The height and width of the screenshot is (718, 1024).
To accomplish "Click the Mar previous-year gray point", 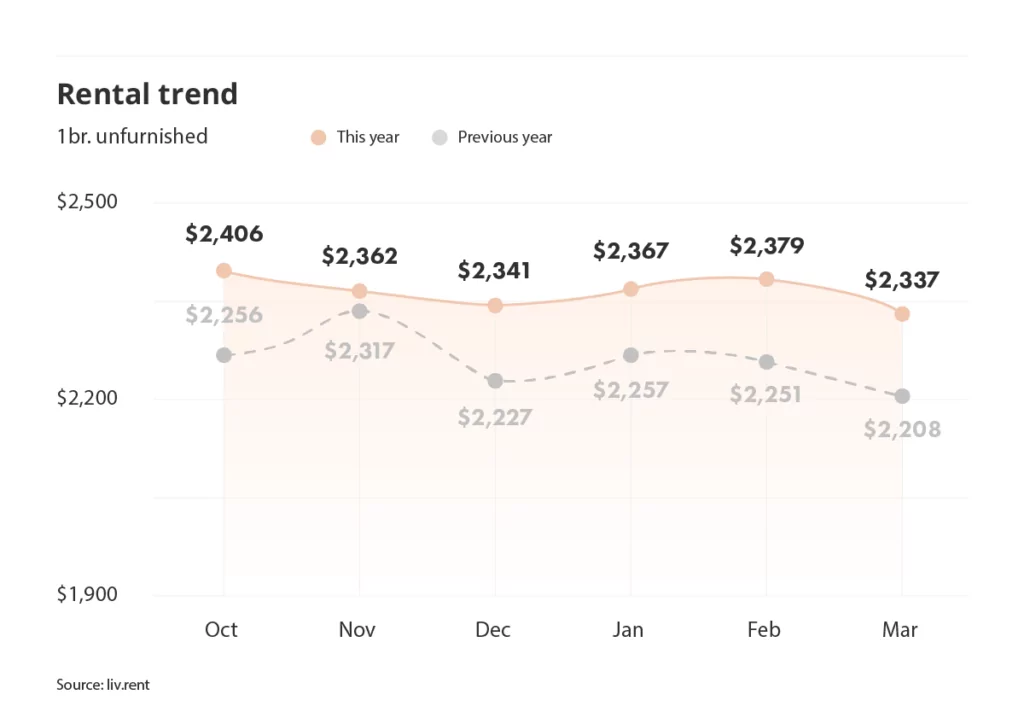I will point(902,397).
